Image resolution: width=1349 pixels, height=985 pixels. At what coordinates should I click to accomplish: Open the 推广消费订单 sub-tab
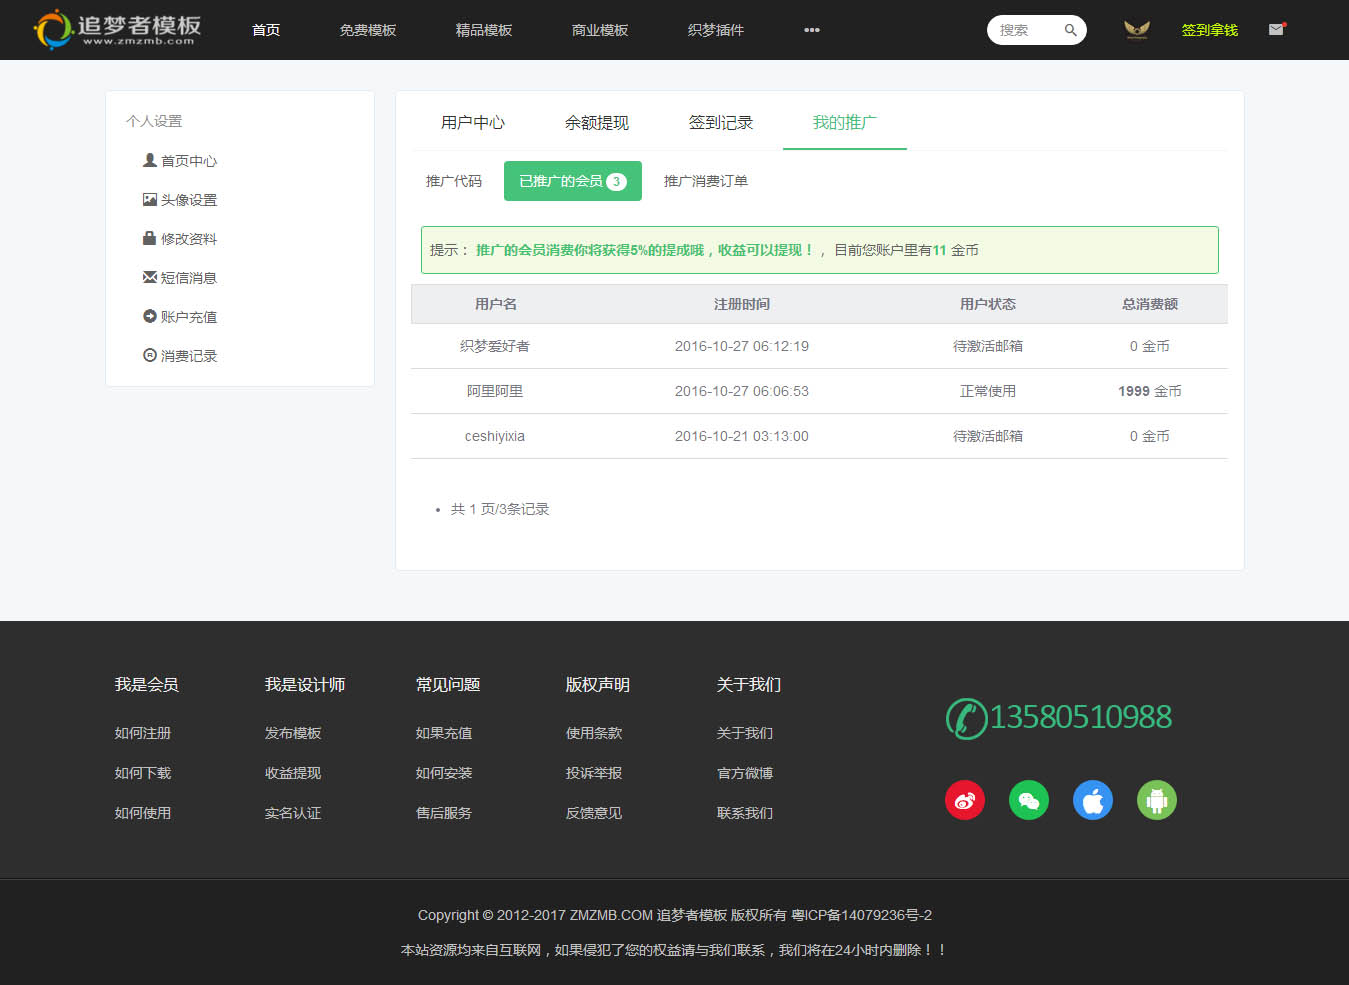[705, 181]
